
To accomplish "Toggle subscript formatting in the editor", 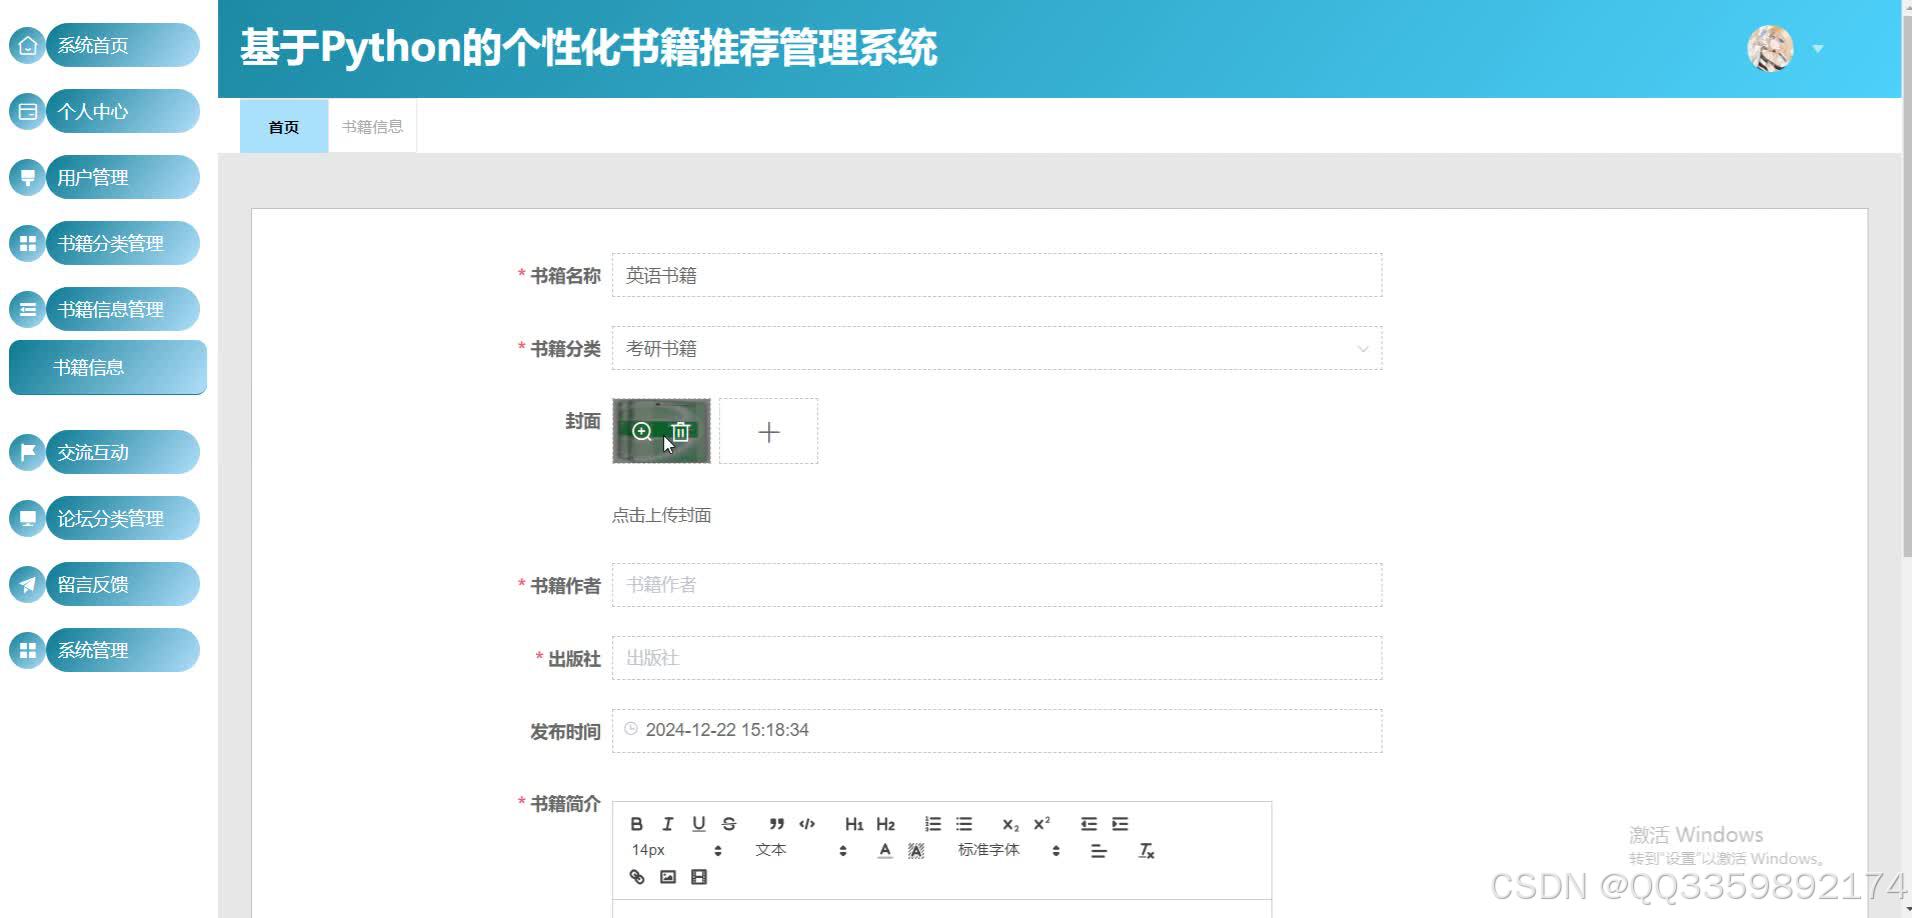I will point(1012,823).
